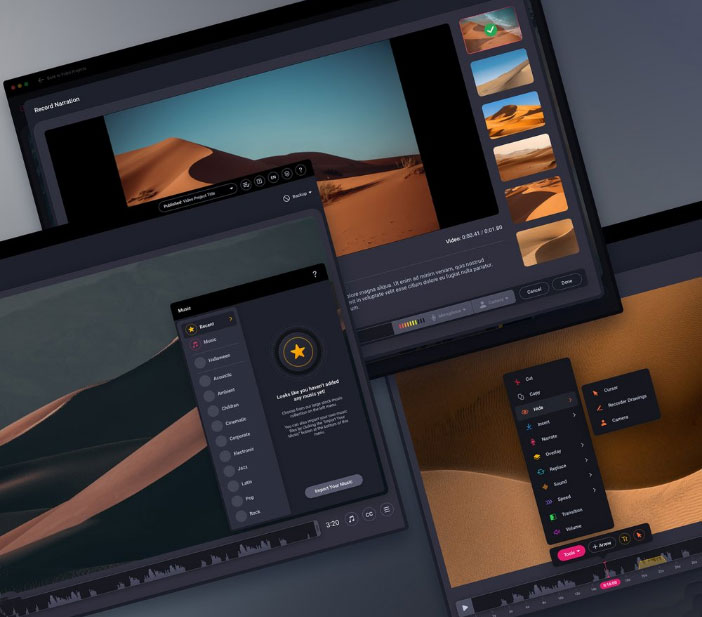The width and height of the screenshot is (702, 617).
Task: Choose Volume in the Tools menu
Action: click(573, 527)
